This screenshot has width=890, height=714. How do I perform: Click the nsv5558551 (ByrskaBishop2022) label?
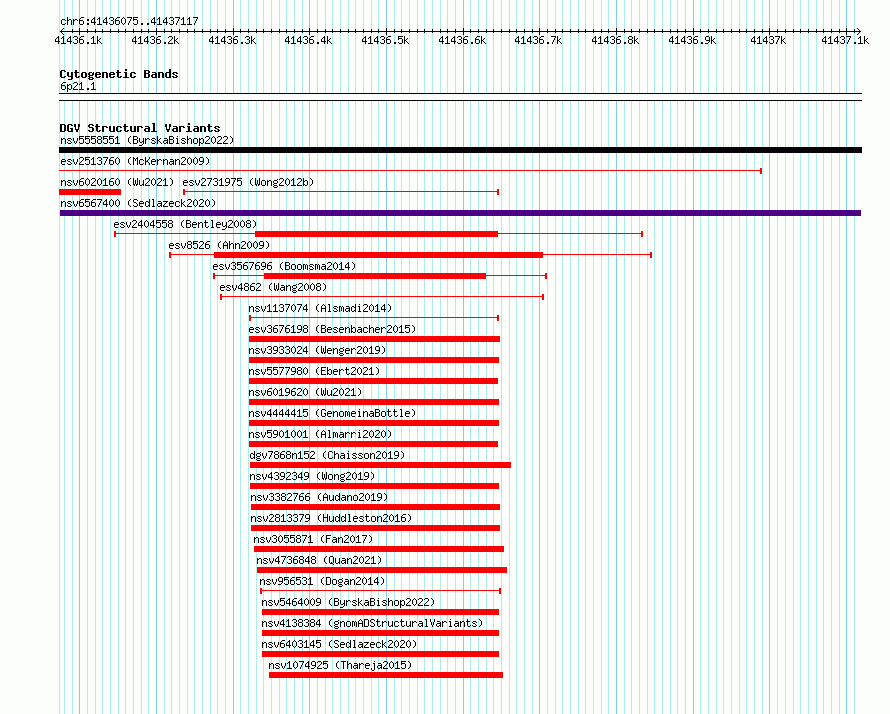pyautogui.click(x=147, y=140)
